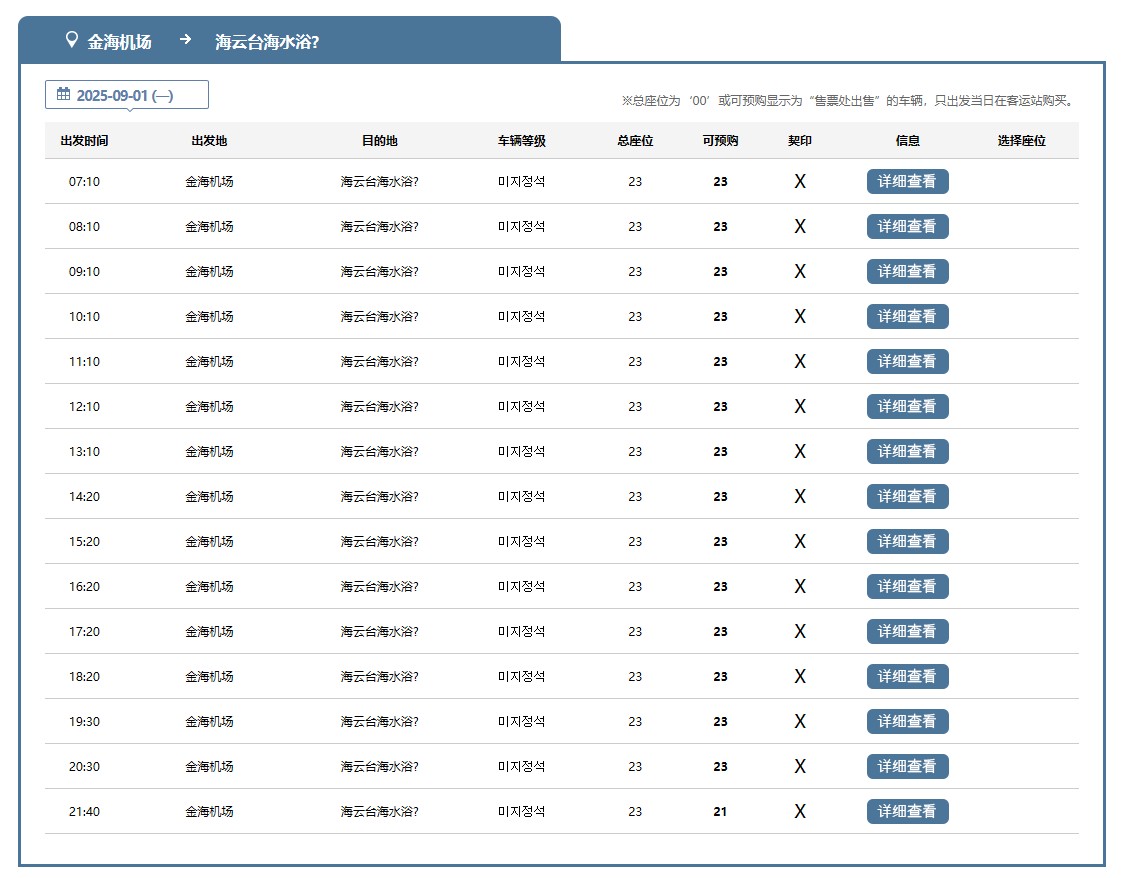This screenshot has width=1124, height=878.
Task: Click the calendar icon beside the date
Action: tap(63, 95)
